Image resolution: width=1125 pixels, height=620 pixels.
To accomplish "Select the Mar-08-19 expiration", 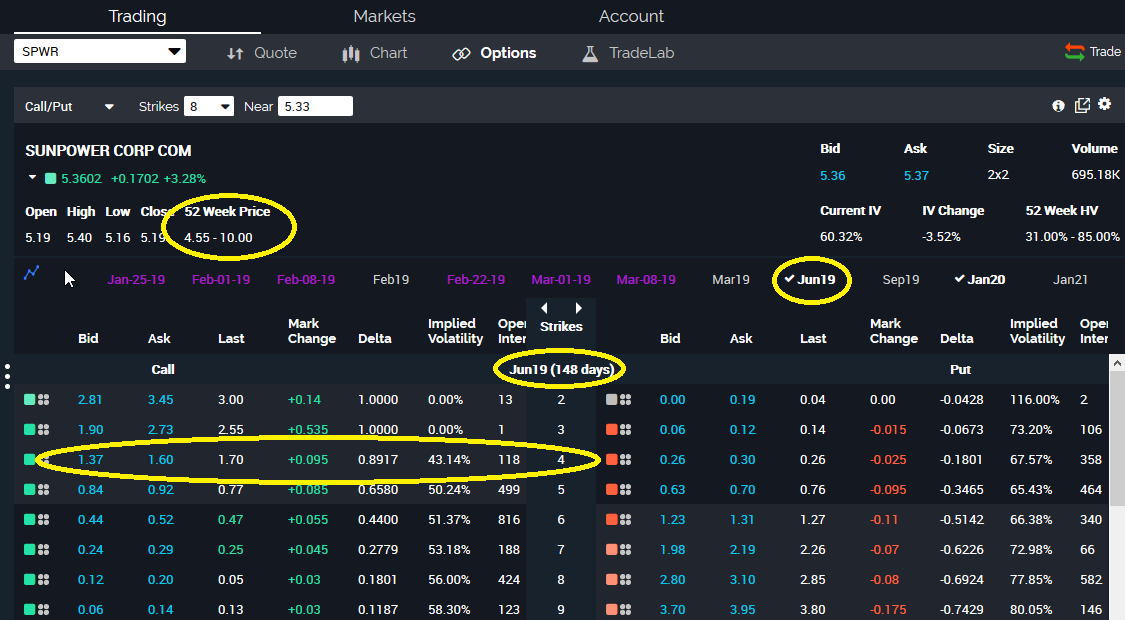I will pos(646,280).
